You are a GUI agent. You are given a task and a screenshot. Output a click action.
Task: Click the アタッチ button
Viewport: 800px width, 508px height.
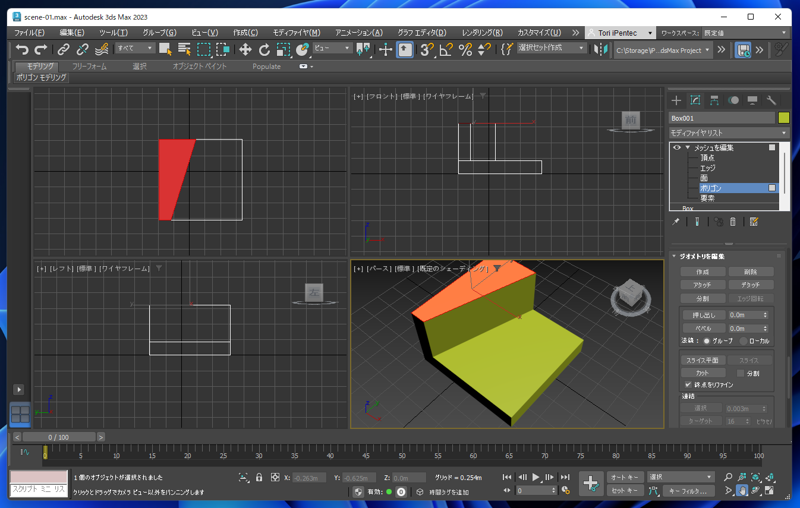(702, 285)
